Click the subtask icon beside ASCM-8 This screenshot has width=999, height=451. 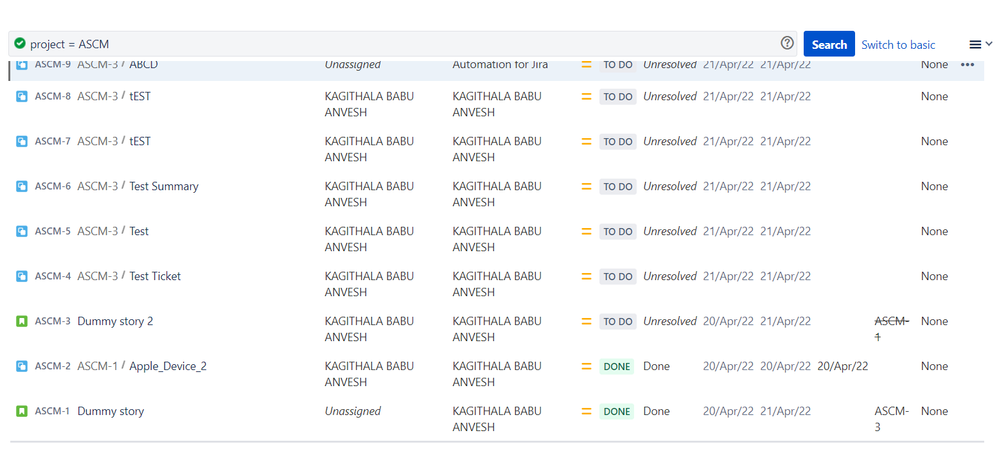coord(22,97)
